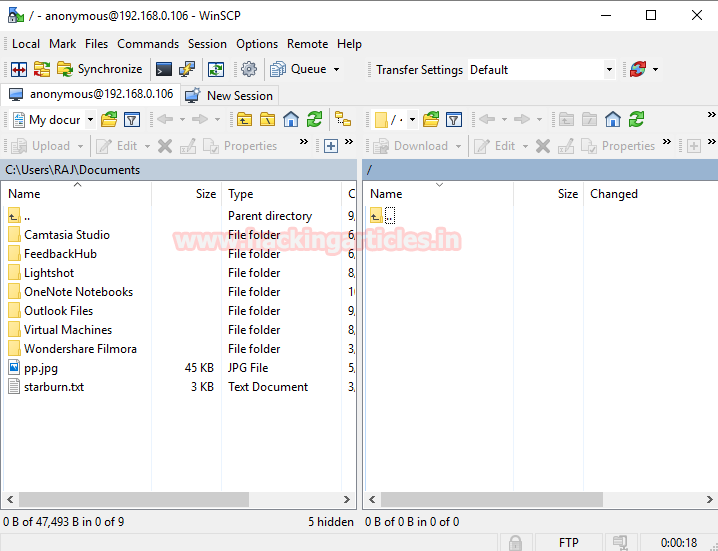The image size is (718, 551).
Task: Open the terminal console icon
Action: [x=163, y=70]
